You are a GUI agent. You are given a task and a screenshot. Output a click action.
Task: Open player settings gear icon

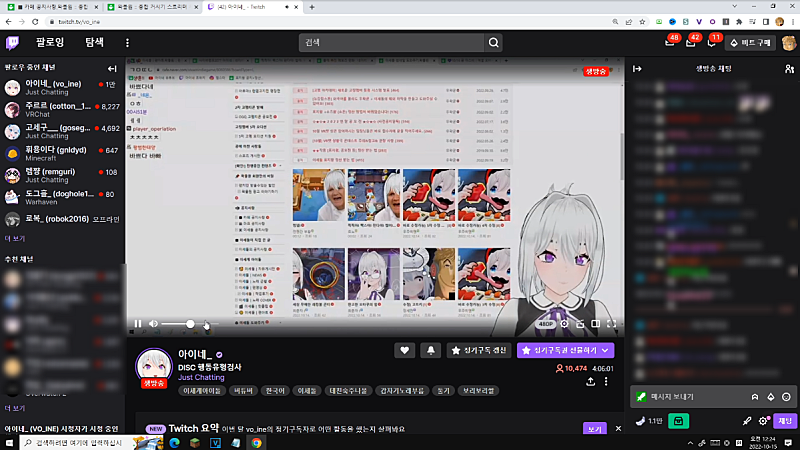tap(564, 323)
